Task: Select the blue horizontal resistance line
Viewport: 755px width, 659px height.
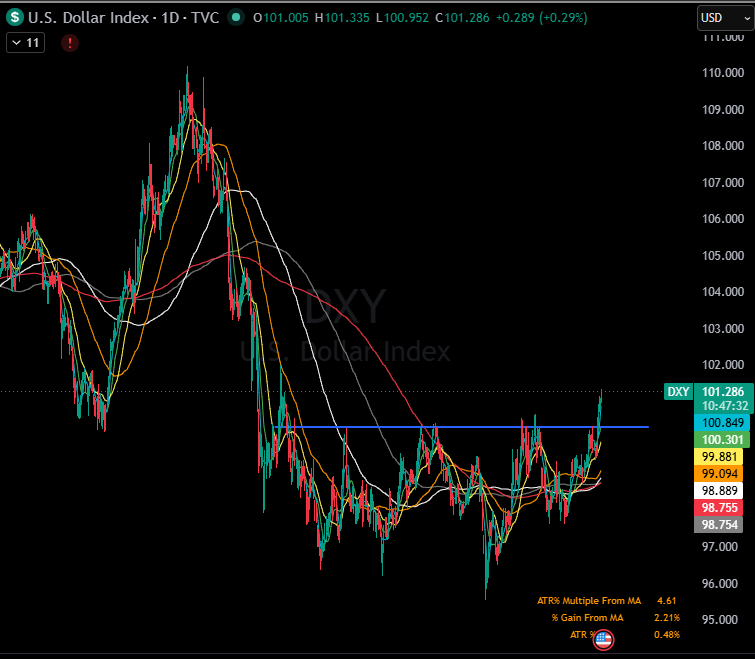Action: tap(461, 427)
